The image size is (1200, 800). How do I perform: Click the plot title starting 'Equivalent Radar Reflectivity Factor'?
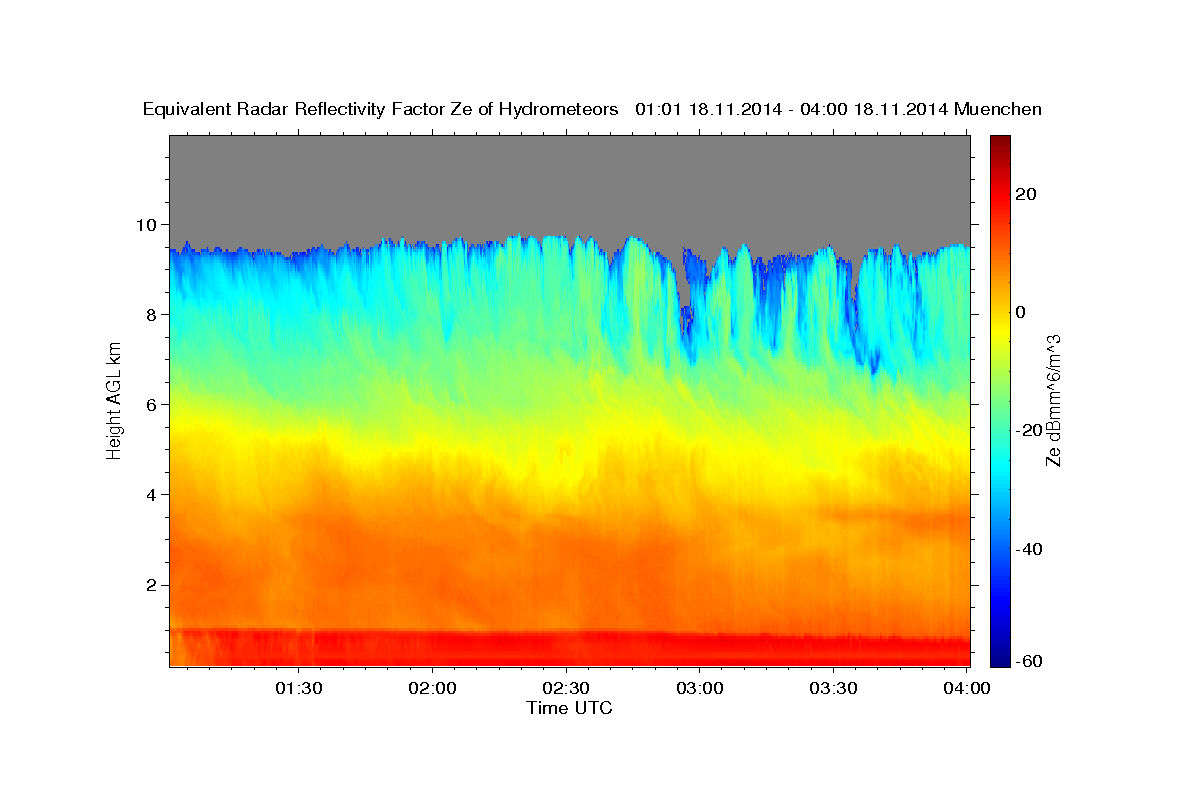(592, 109)
